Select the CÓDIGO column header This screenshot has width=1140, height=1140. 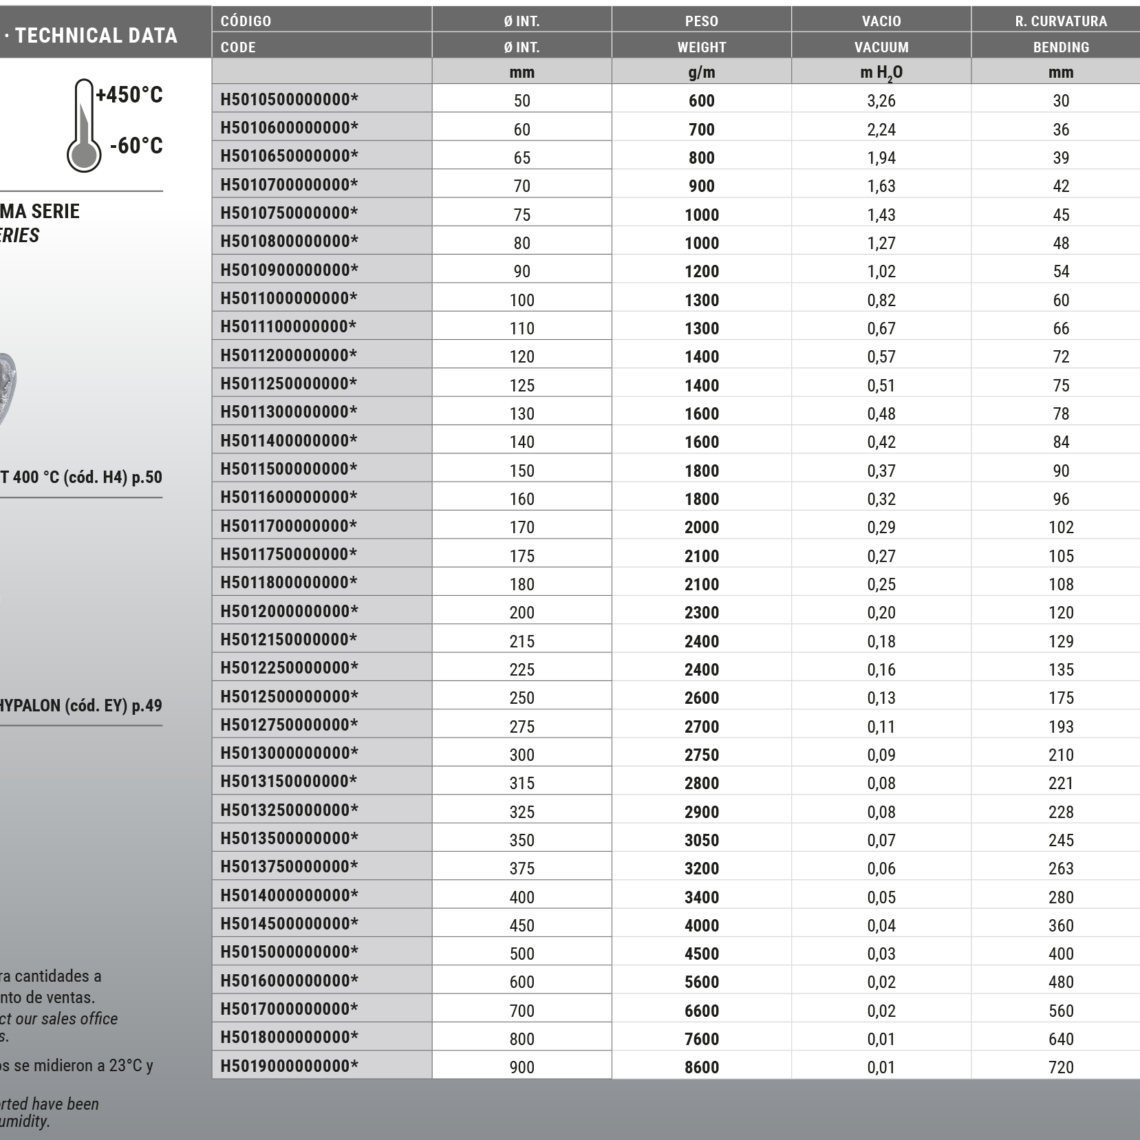click(245, 21)
